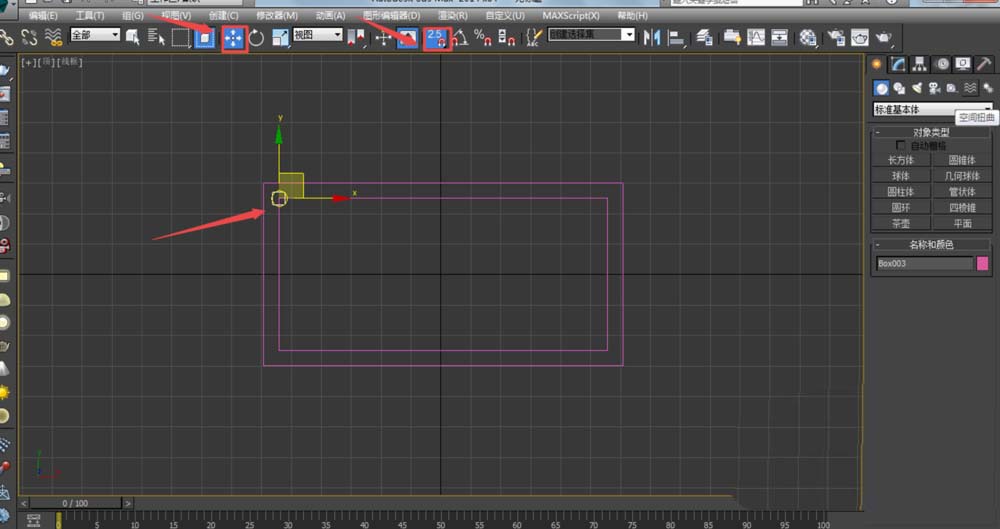
Task: Expand the 视图 coordinate system dropdown
Action: 317,35
